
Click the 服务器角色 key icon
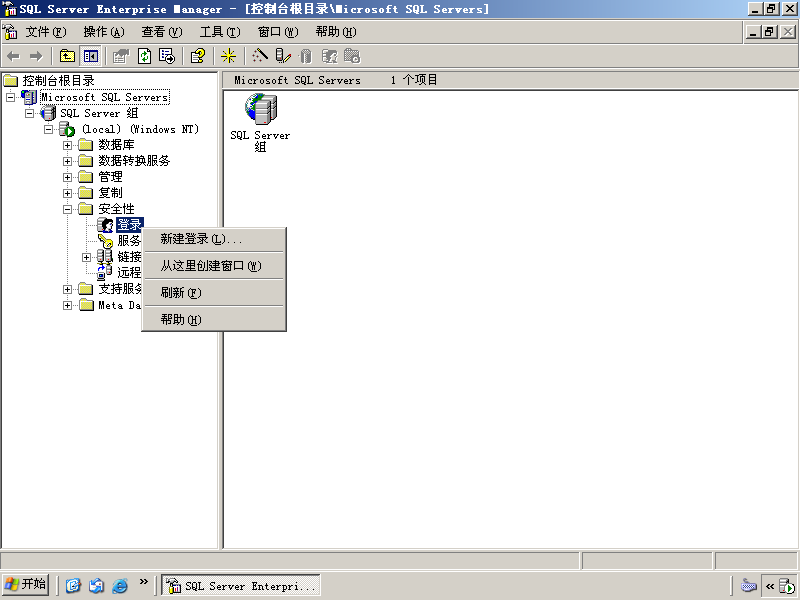pos(105,240)
